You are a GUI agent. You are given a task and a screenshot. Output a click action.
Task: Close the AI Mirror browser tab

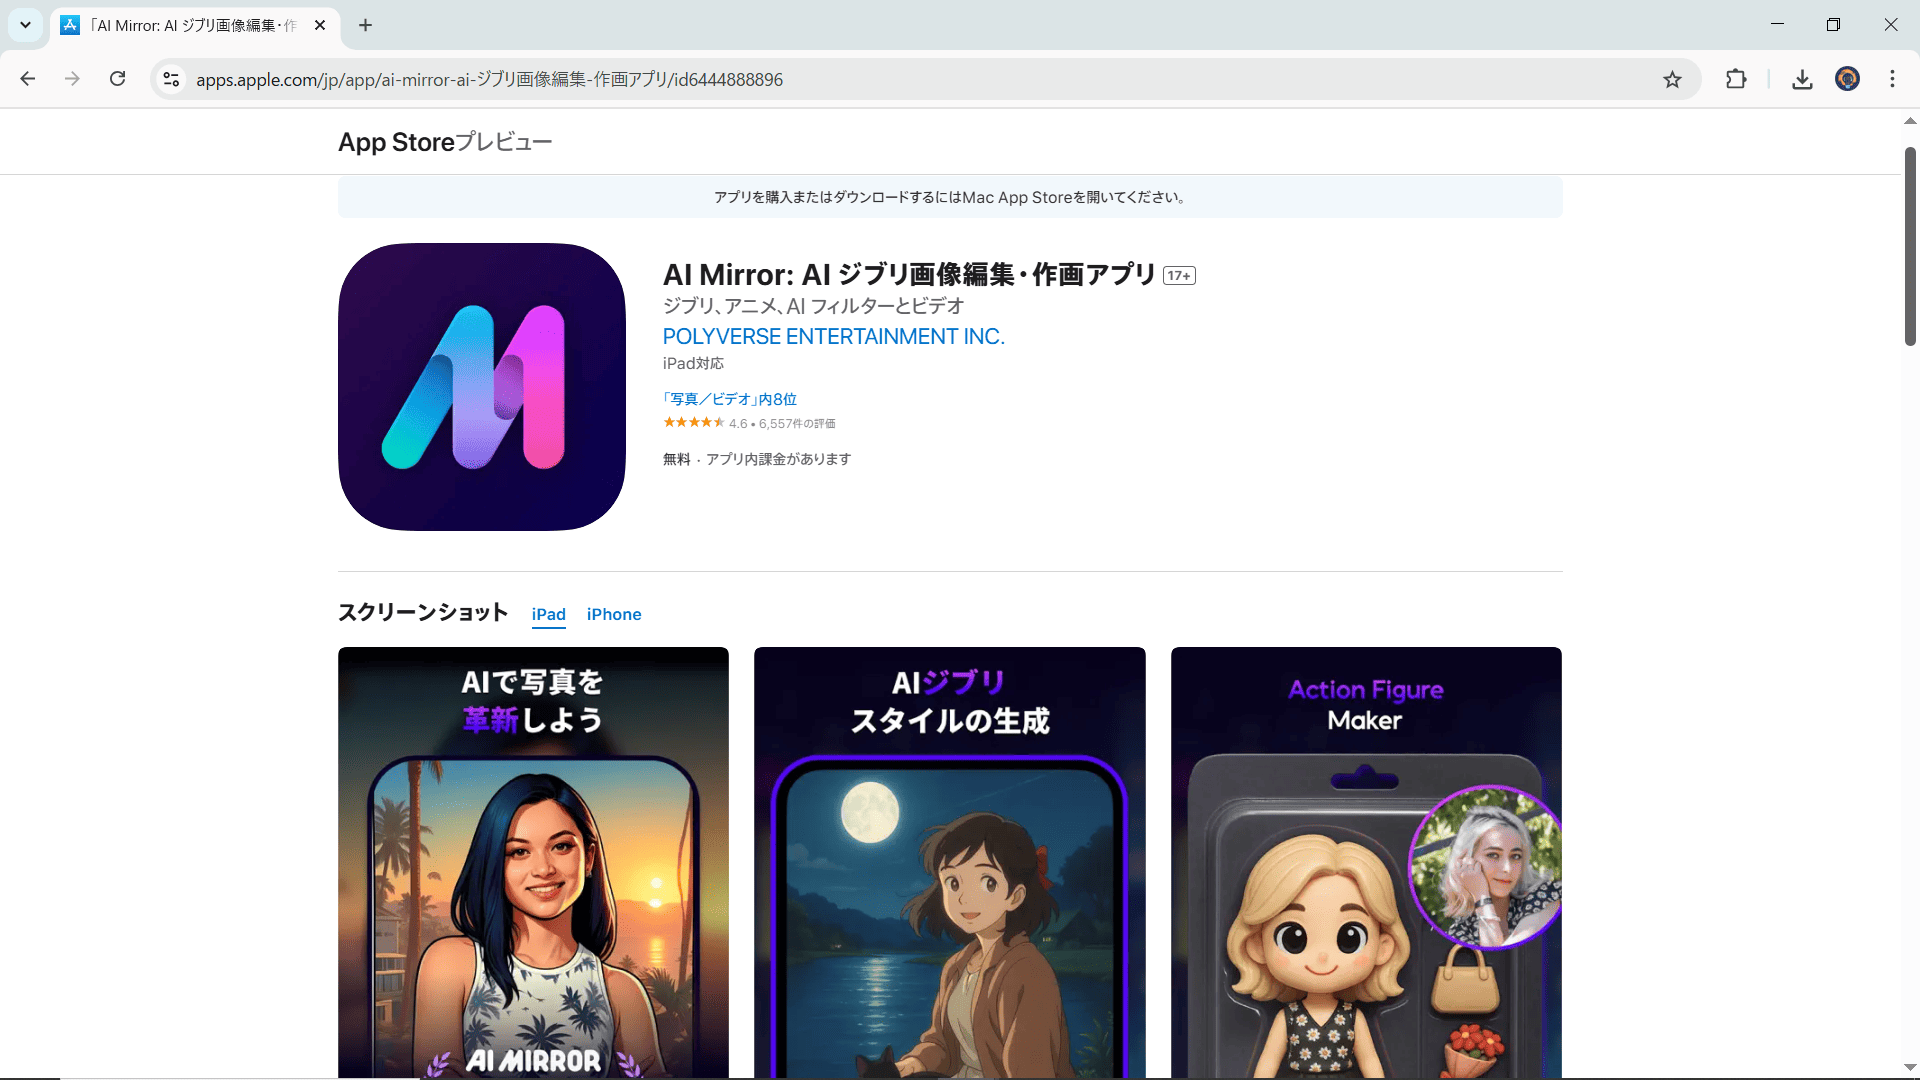(320, 25)
